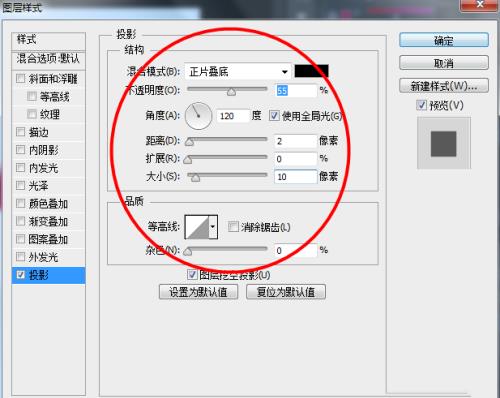Click the 距离 slider handle

click(189, 142)
